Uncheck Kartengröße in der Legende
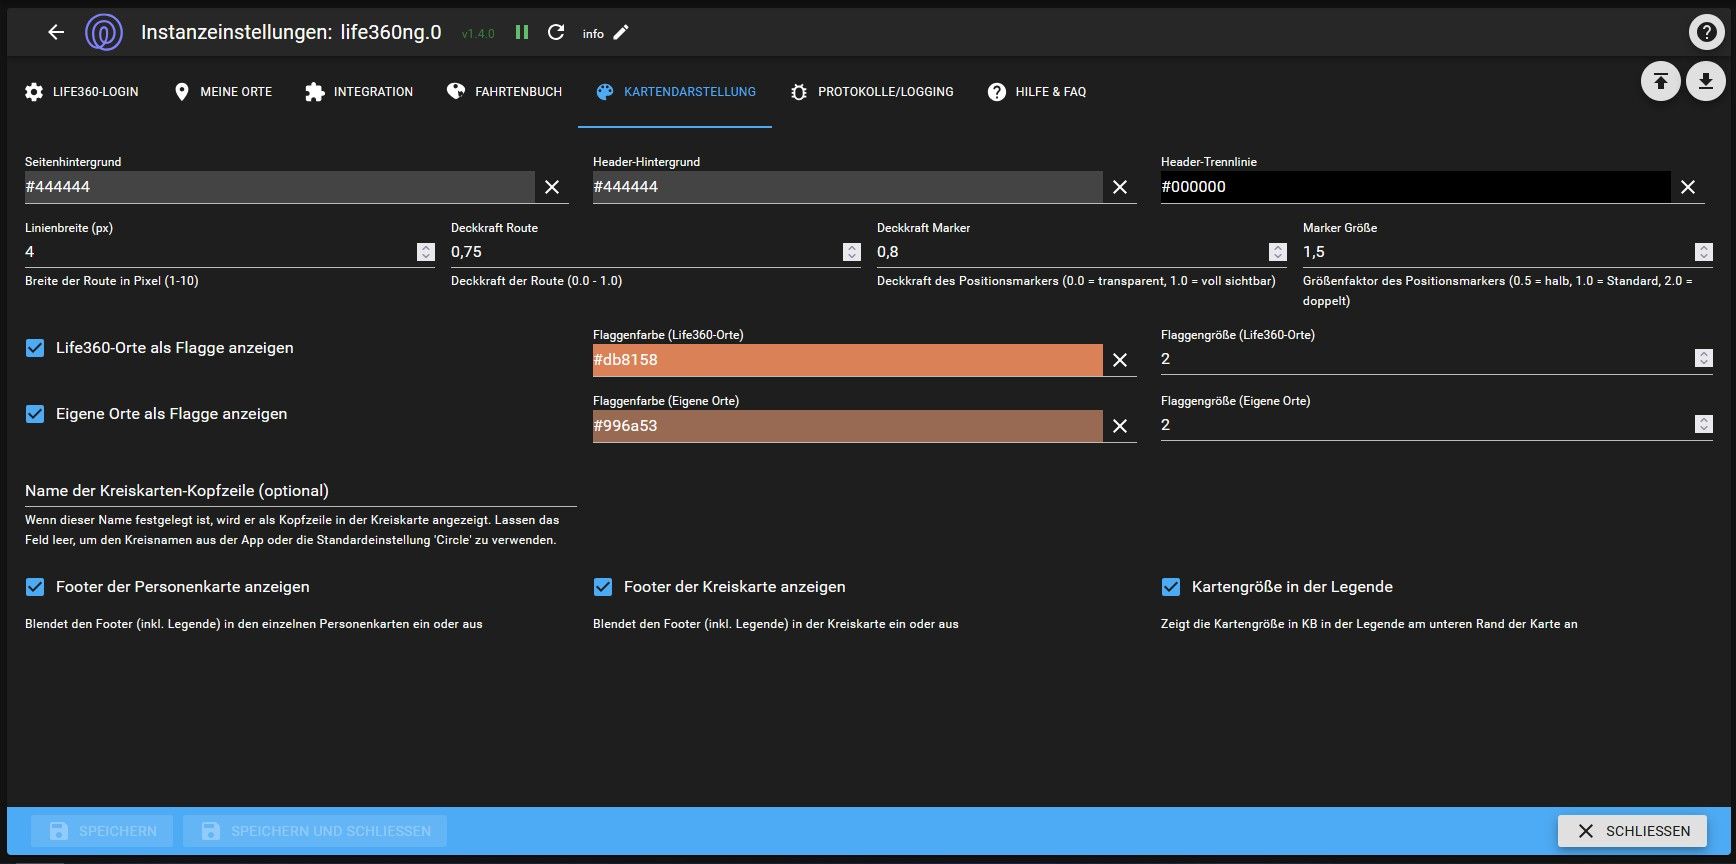This screenshot has width=1736, height=864. [x=1171, y=587]
